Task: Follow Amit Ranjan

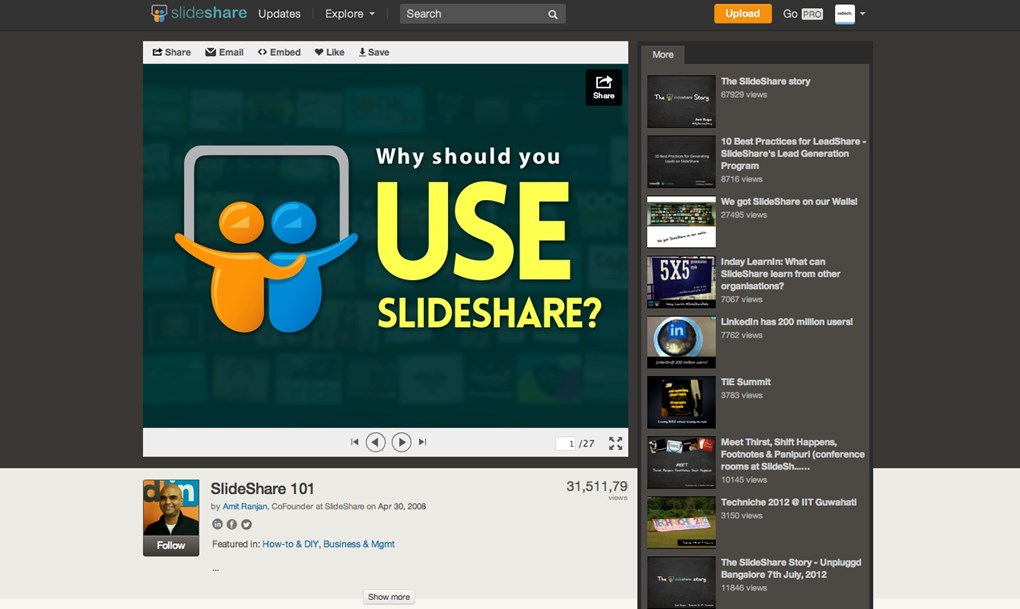Action: tap(171, 546)
